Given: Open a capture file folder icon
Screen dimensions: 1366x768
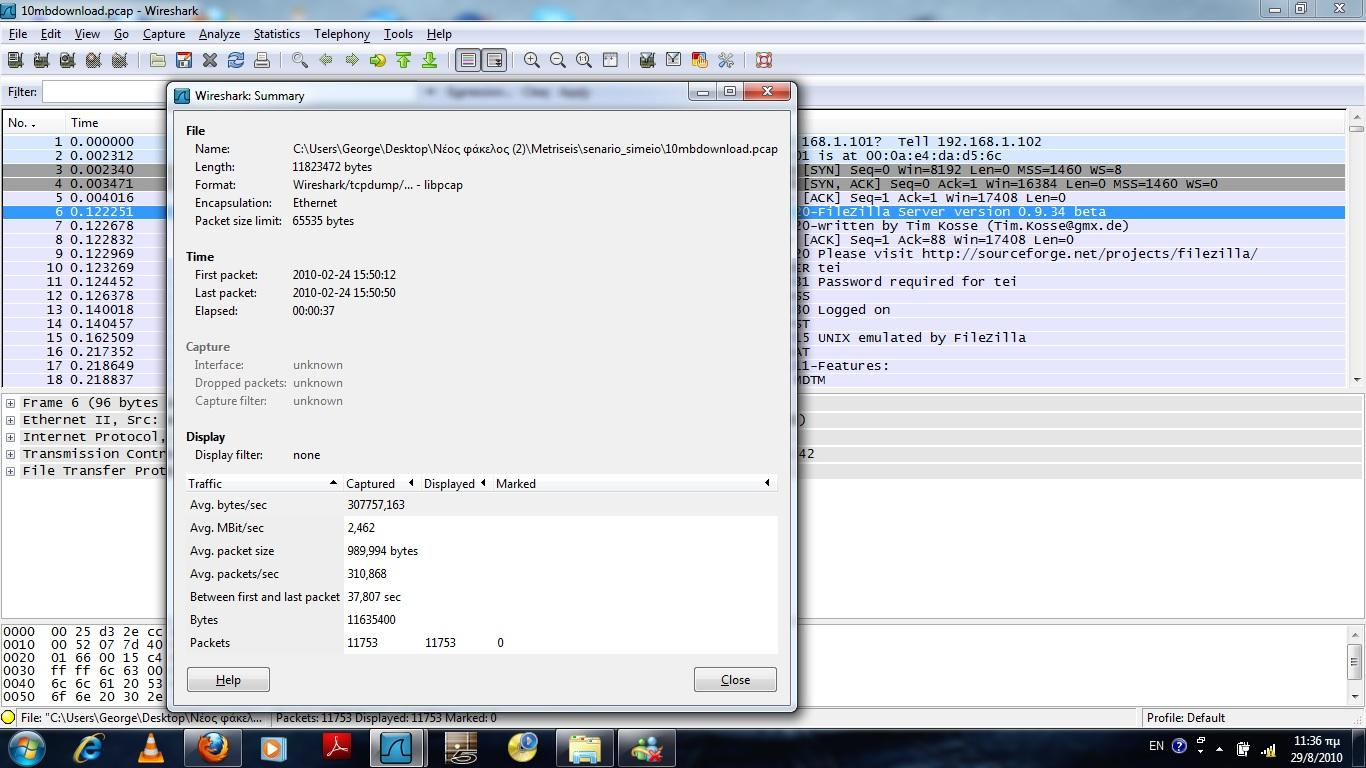Looking at the screenshot, I should (x=158, y=60).
